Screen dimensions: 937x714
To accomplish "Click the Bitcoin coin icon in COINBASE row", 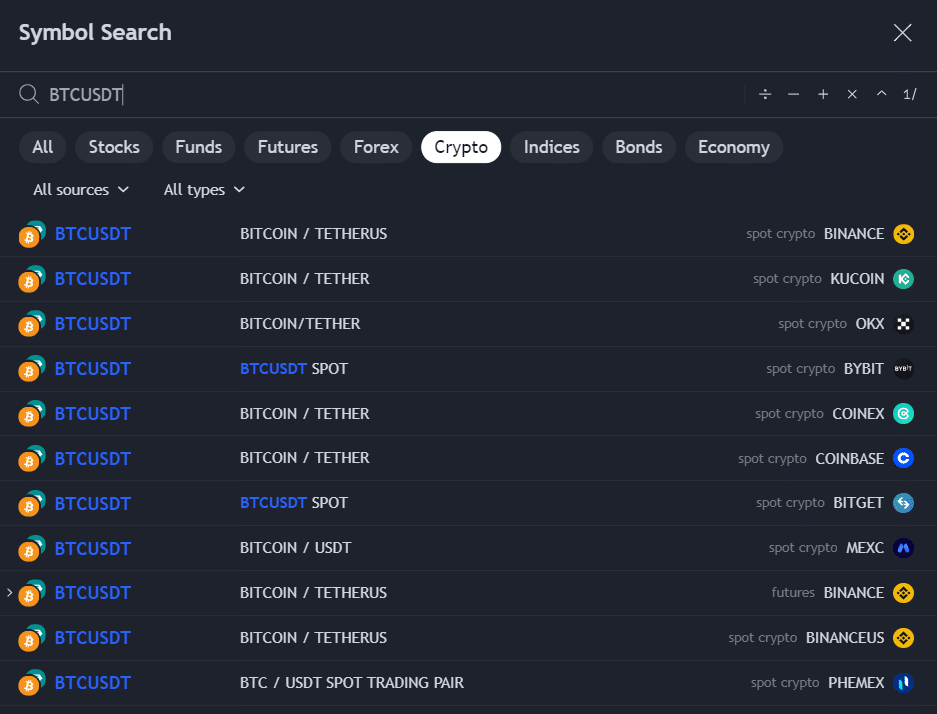I will coord(29,462).
